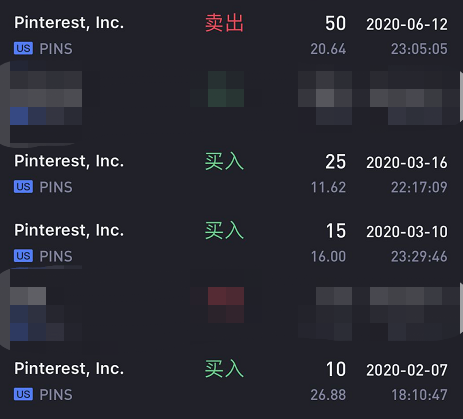Click the date 2020-03-16

[407, 163]
